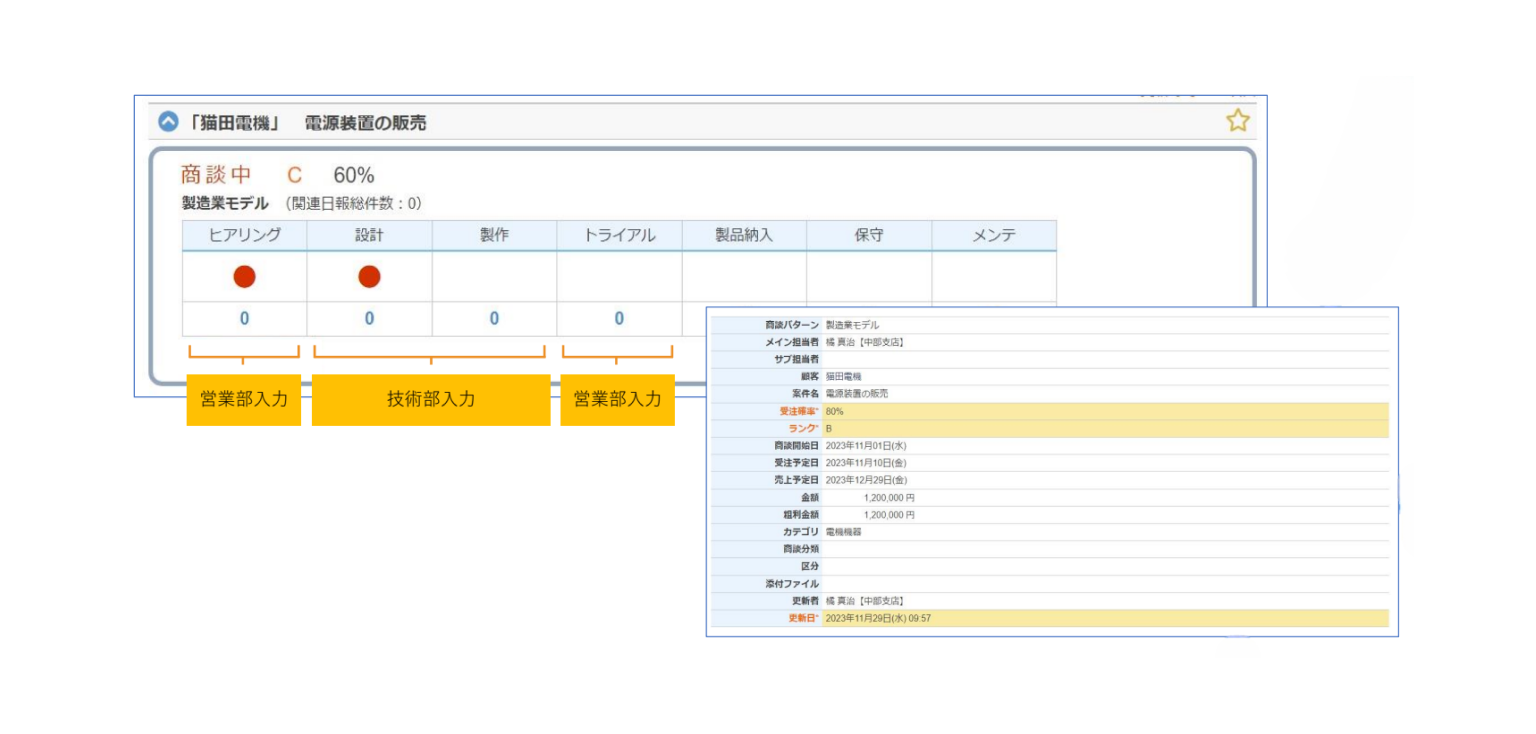Click the orange 更新日 field label
This screenshot has width=1536, height=734.
pos(805,619)
